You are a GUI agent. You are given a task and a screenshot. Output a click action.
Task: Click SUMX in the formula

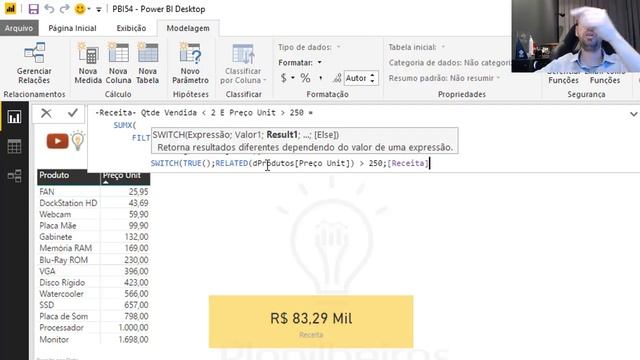[x=122, y=125]
